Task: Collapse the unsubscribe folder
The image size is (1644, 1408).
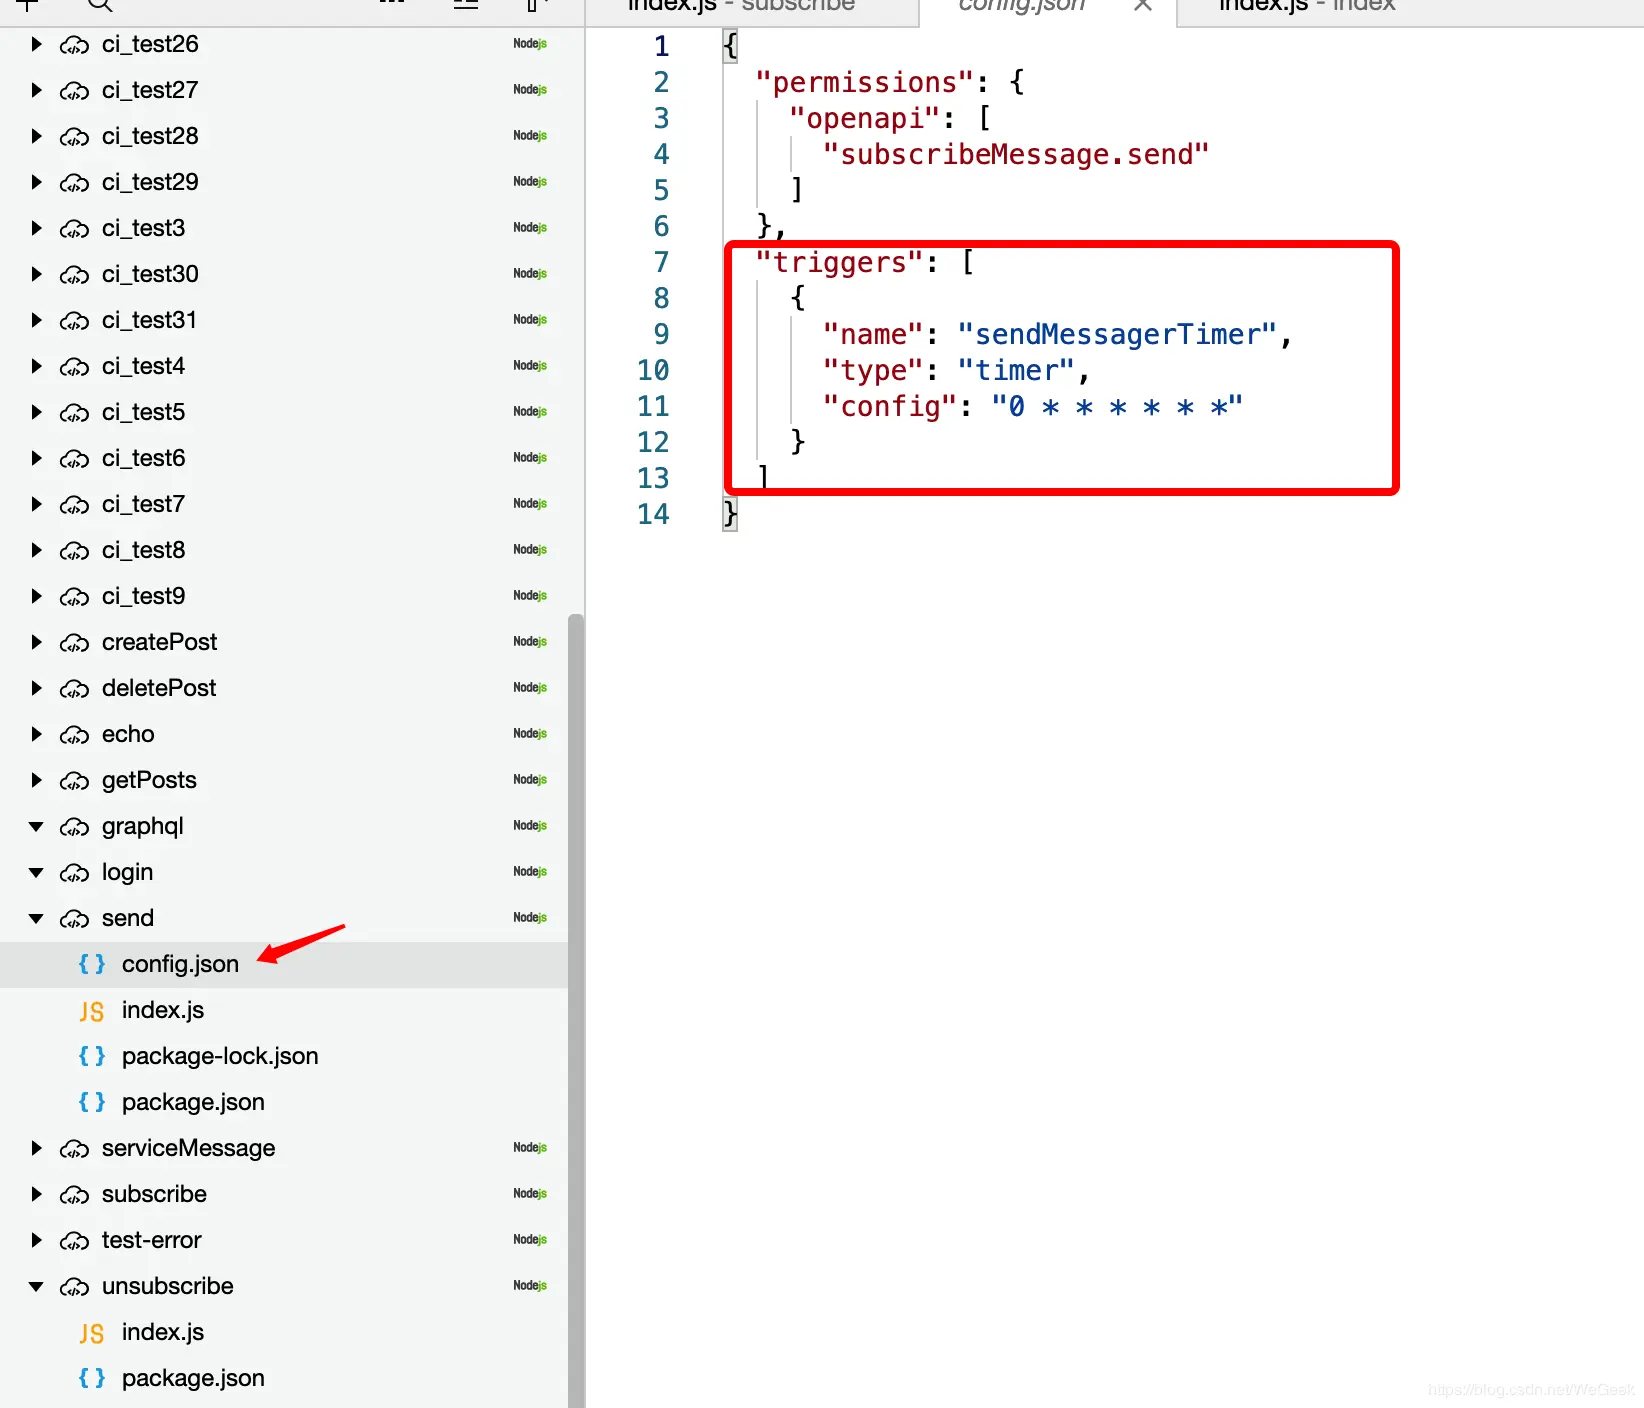Action: 36,1286
